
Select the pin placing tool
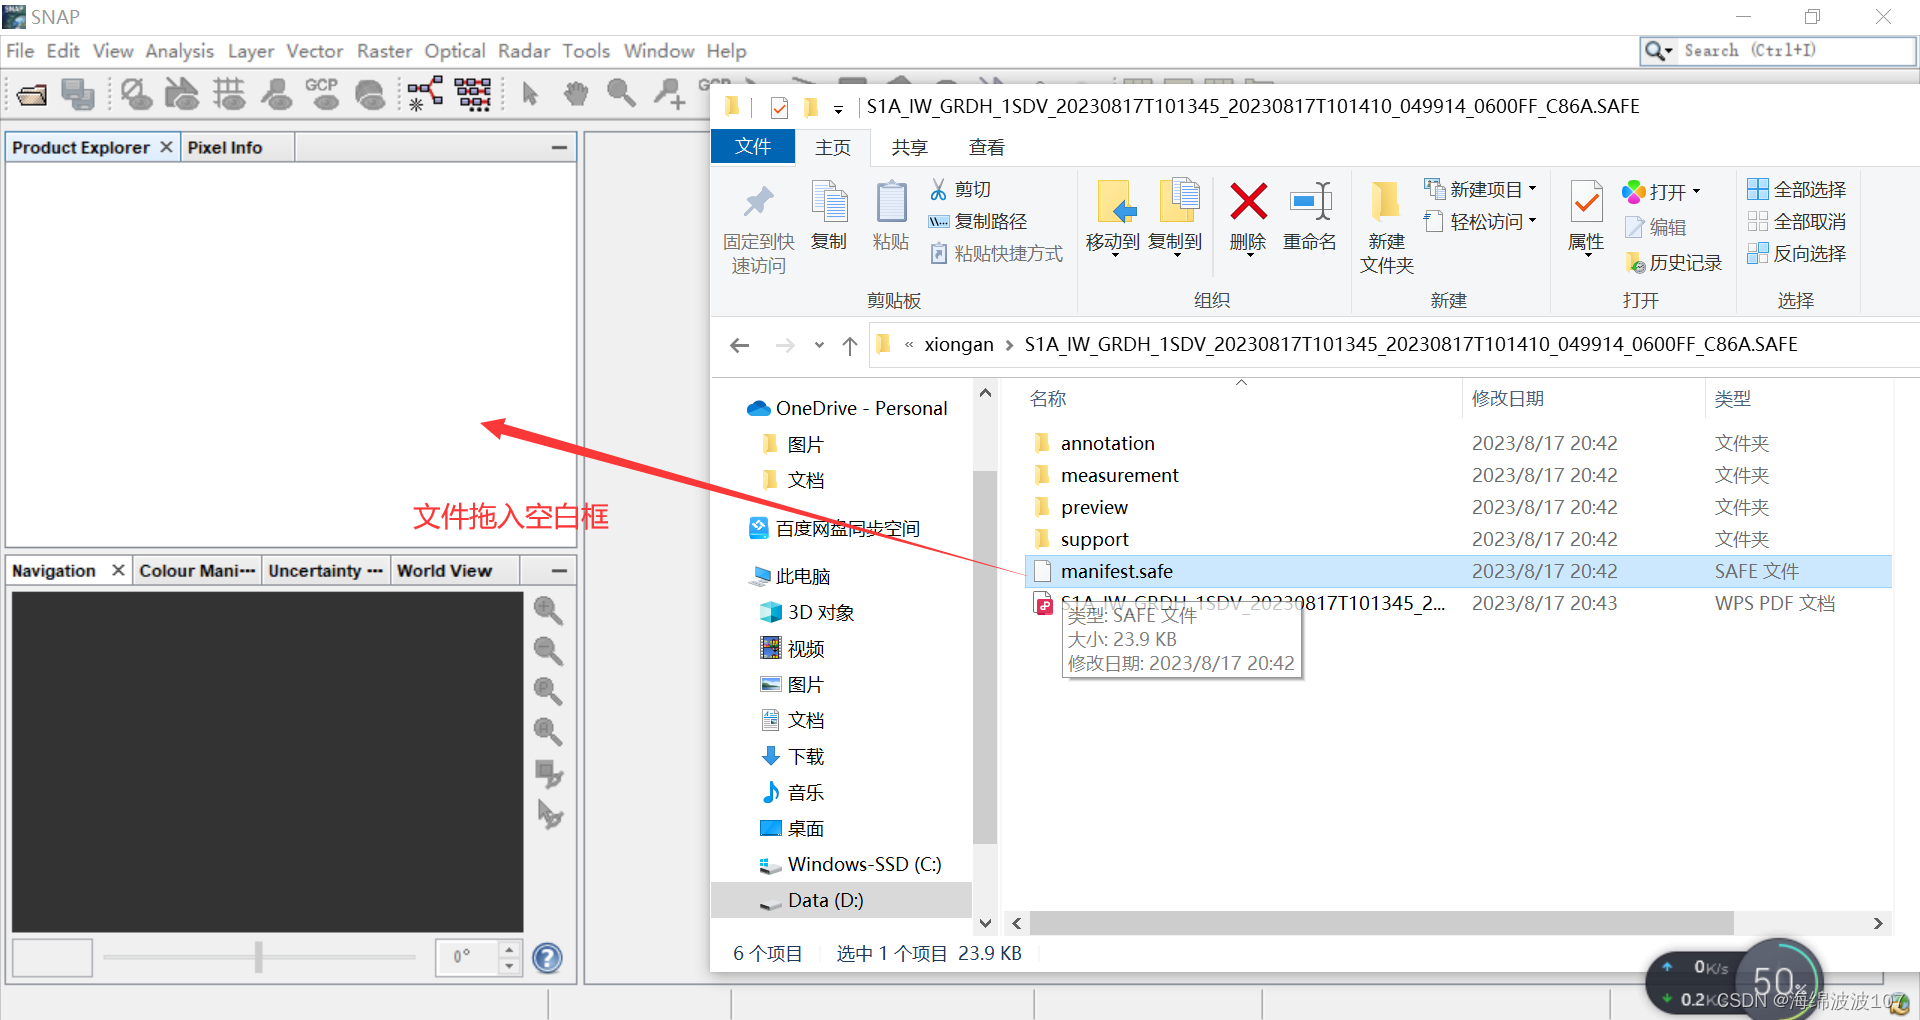pyautogui.click(x=669, y=95)
